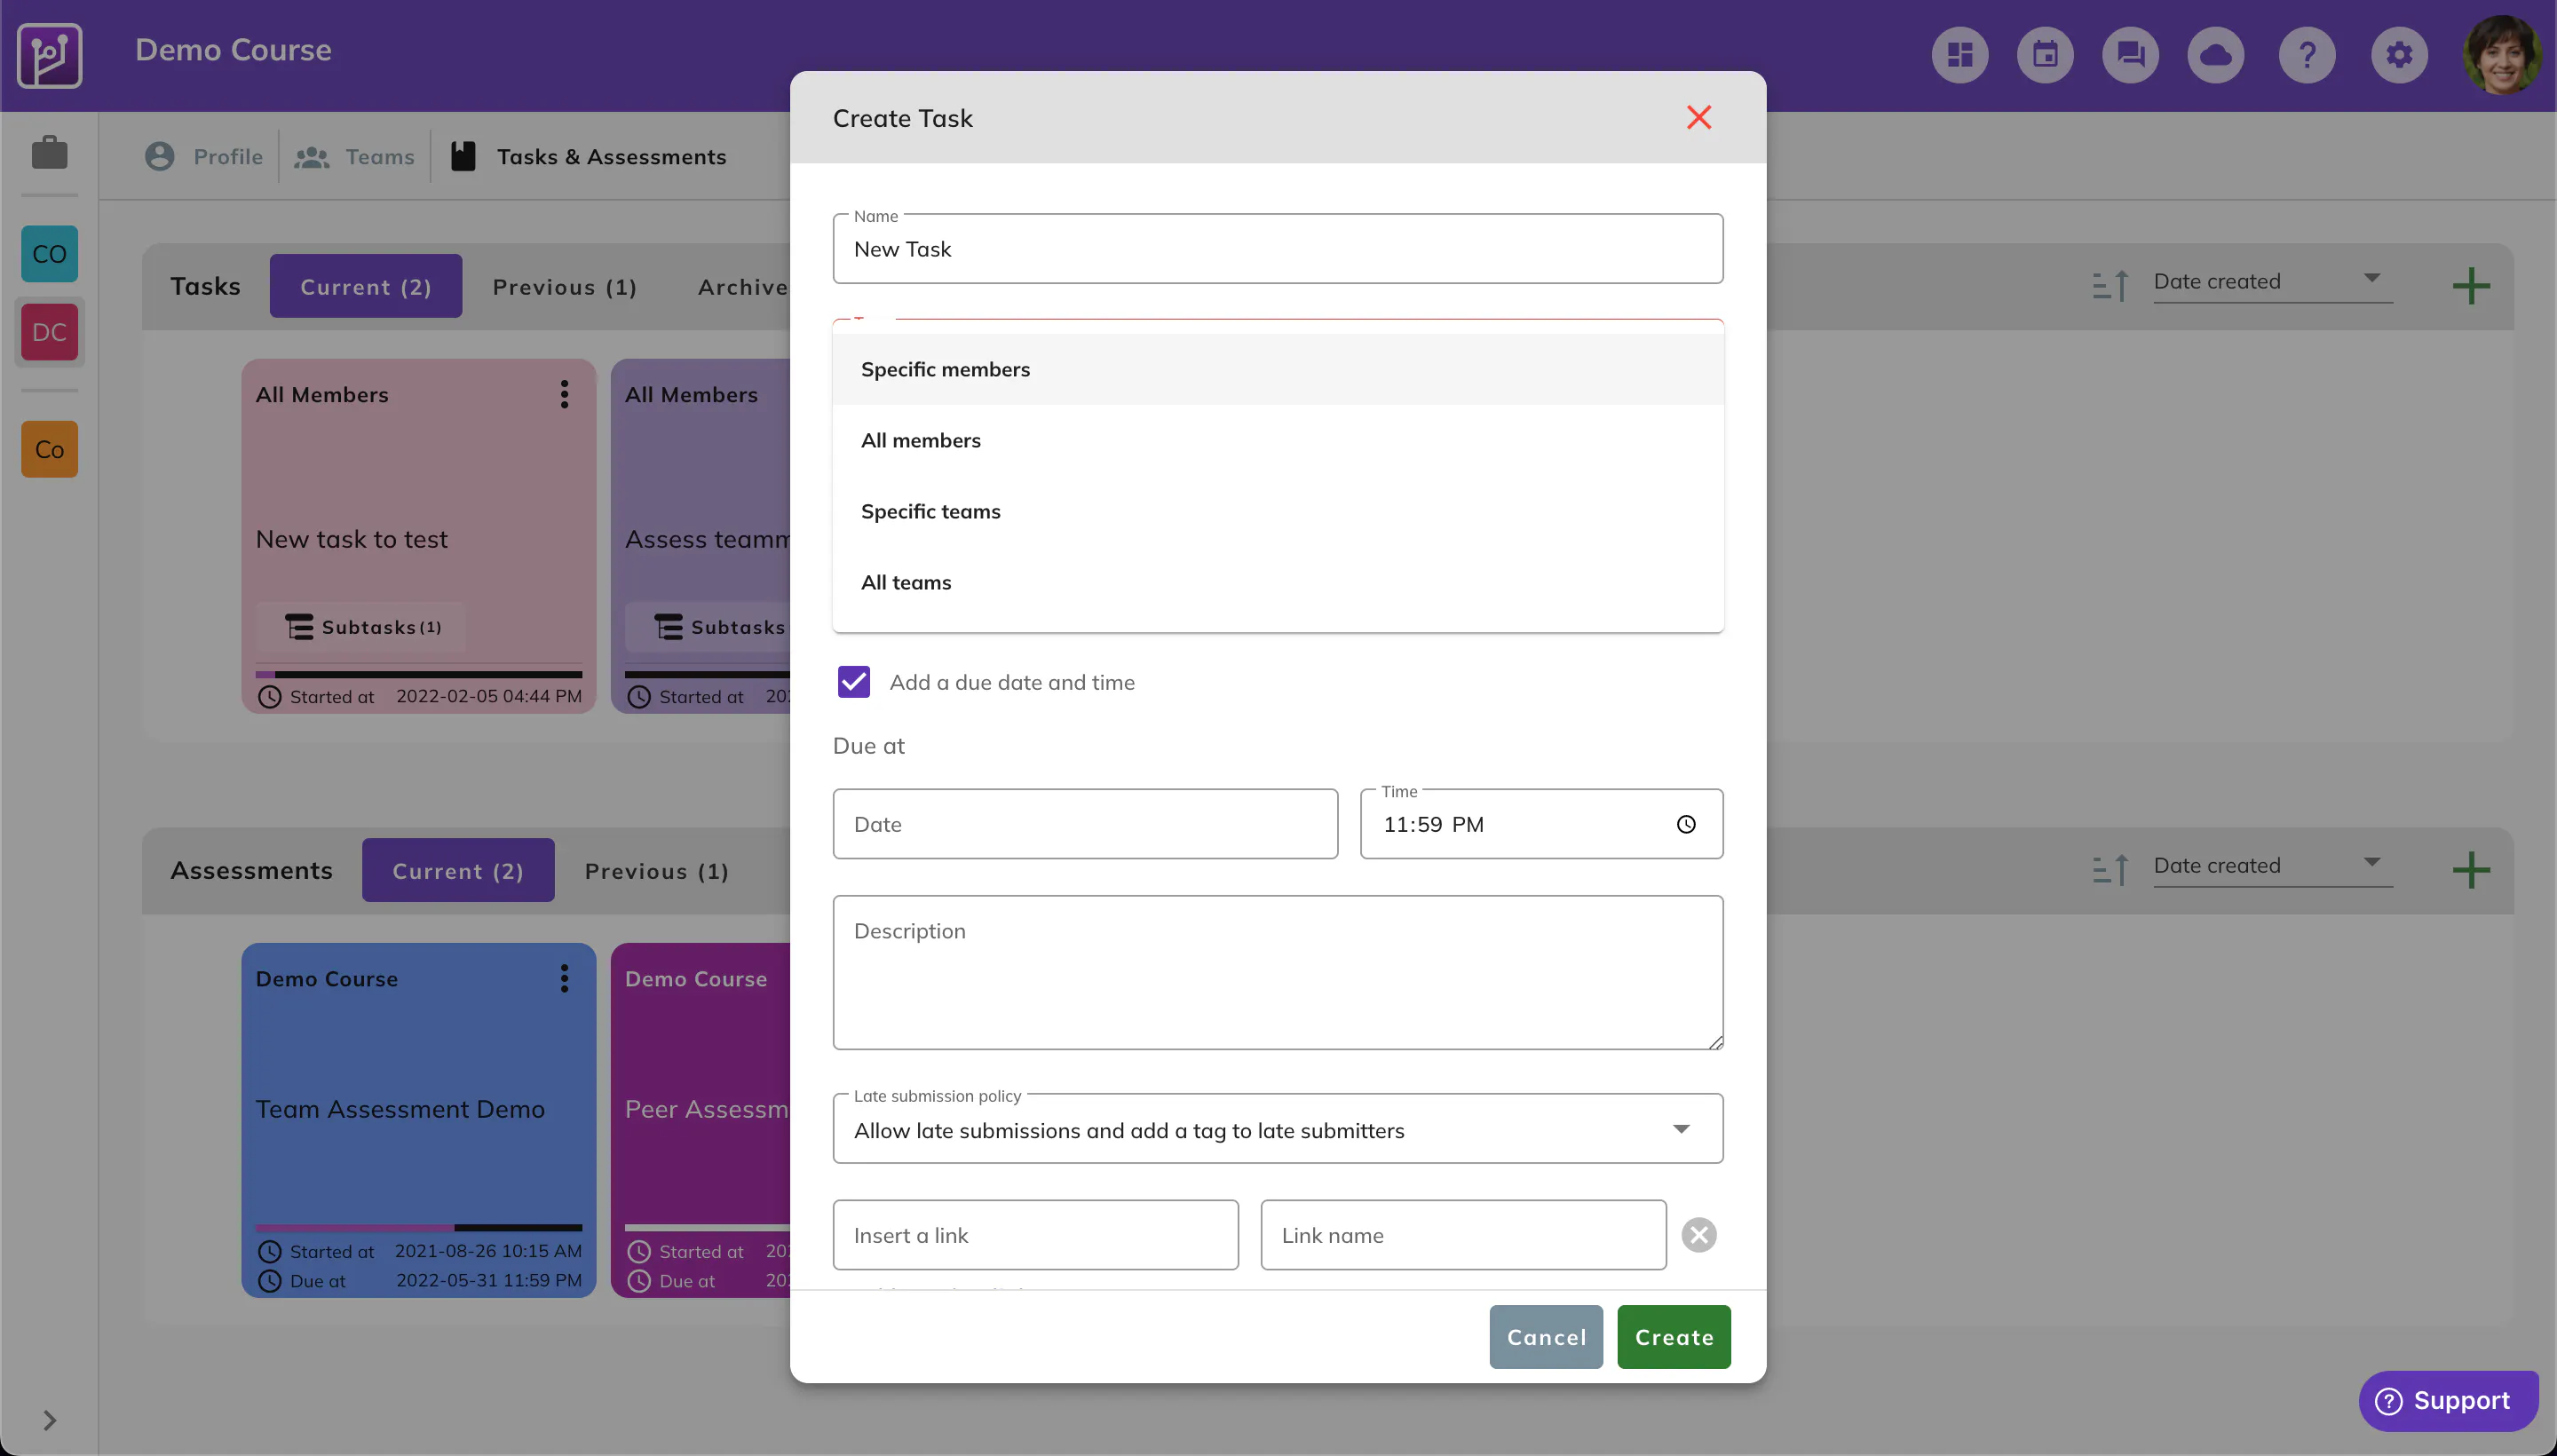Click the Cancel button
This screenshot has width=2557, height=1456.
click(1546, 1337)
